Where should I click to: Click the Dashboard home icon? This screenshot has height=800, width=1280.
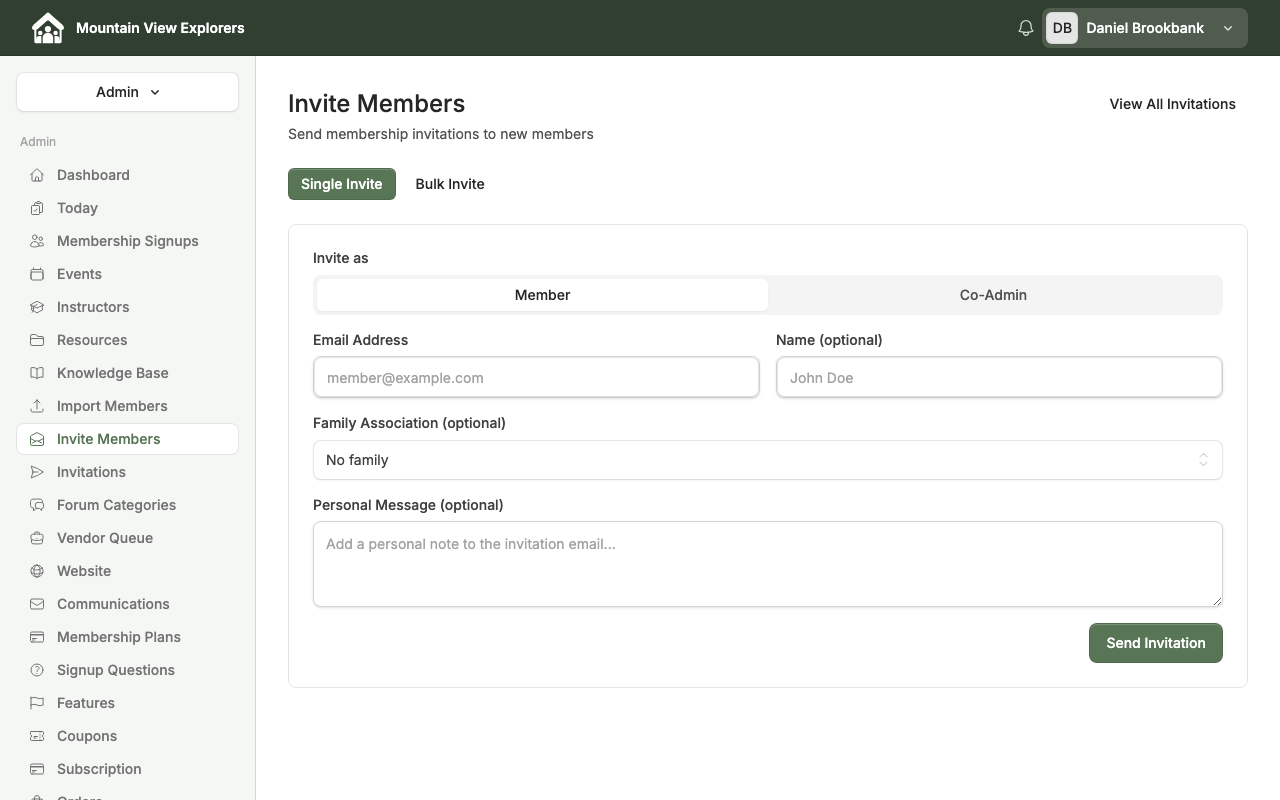[37, 175]
